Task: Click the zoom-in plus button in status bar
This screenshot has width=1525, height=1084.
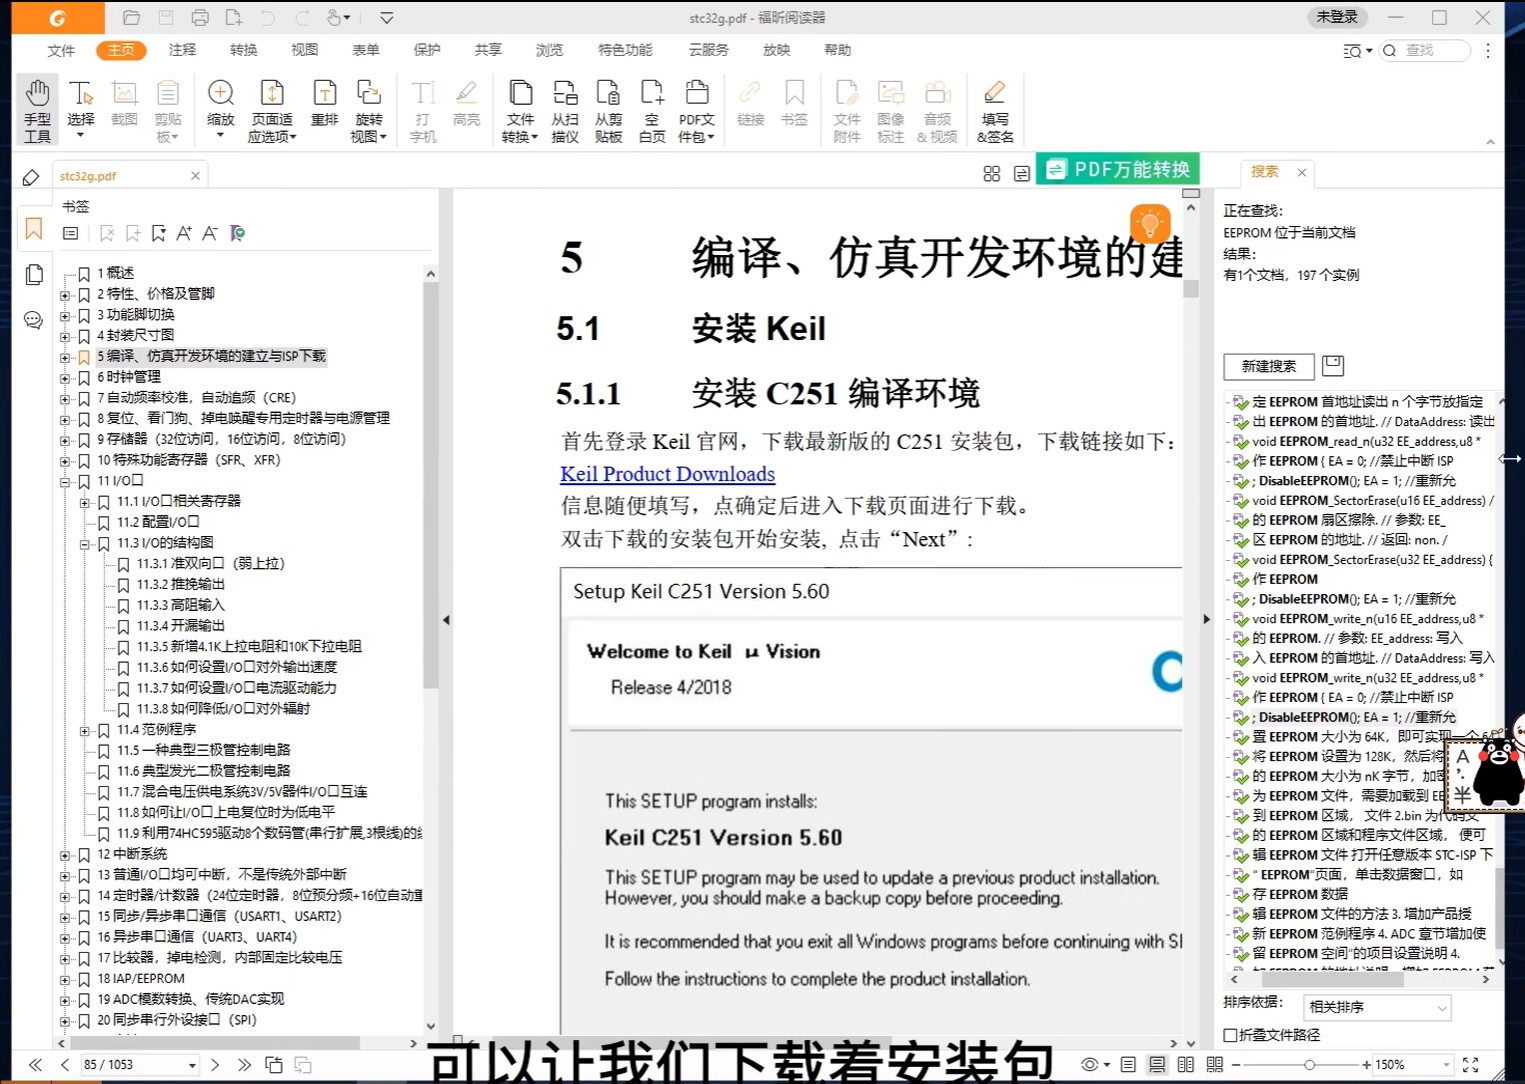Action: click(1367, 1065)
